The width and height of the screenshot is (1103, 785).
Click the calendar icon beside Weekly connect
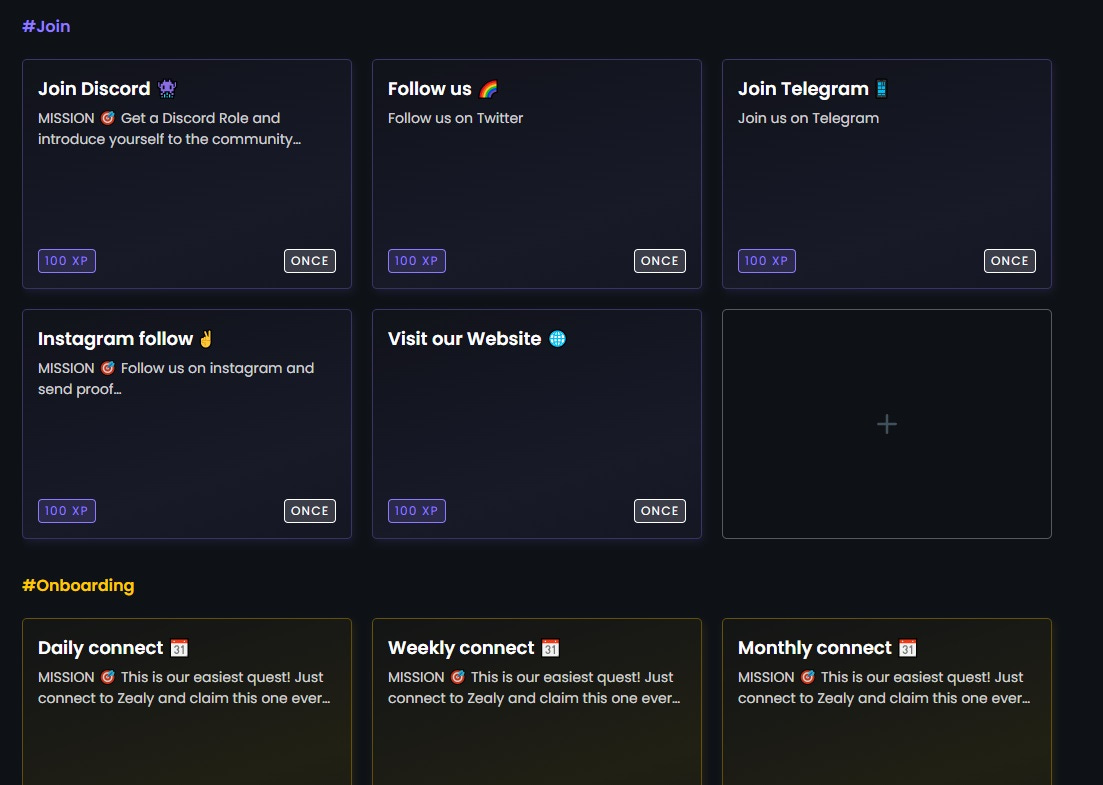point(551,648)
